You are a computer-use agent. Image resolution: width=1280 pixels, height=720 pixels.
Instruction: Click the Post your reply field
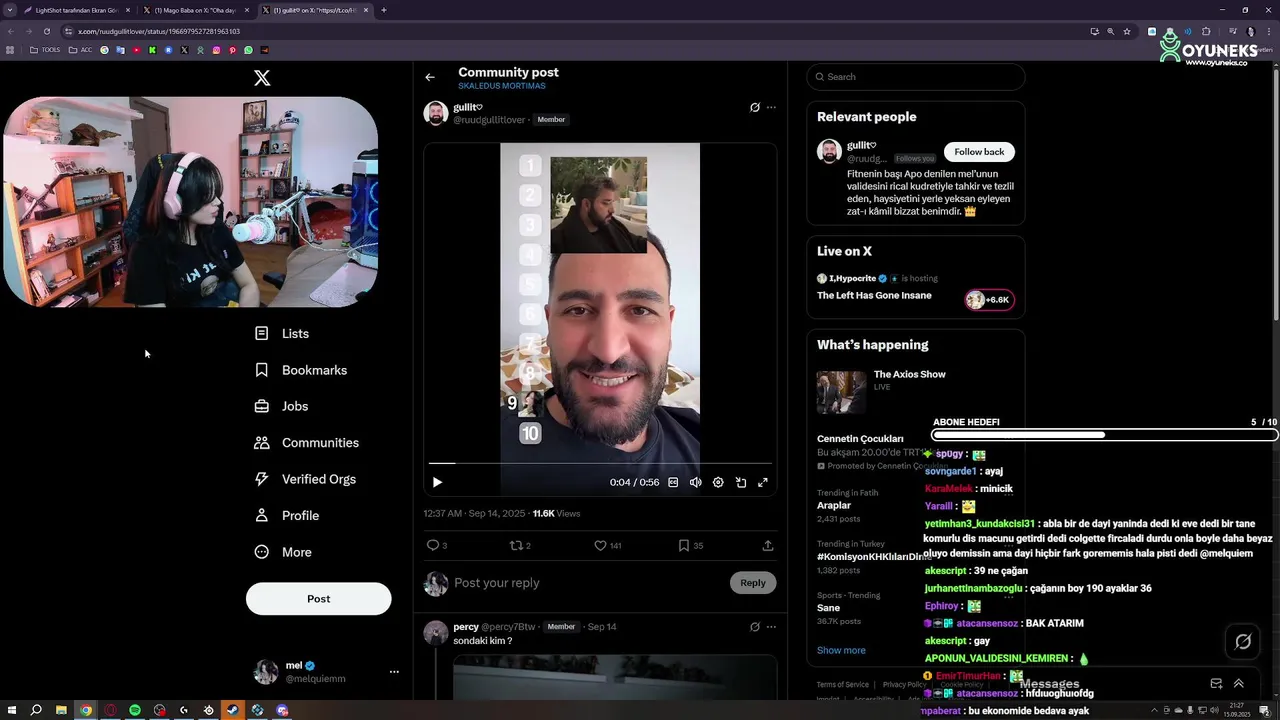click(x=590, y=583)
